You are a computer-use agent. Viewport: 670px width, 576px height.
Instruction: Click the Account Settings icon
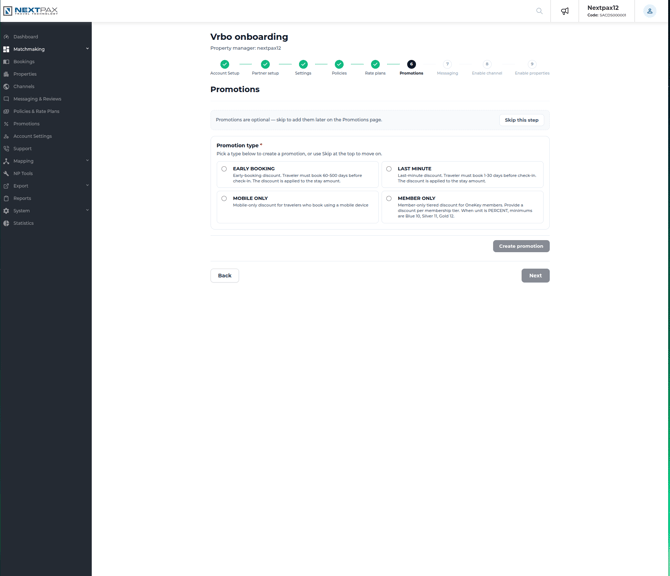click(x=6, y=136)
